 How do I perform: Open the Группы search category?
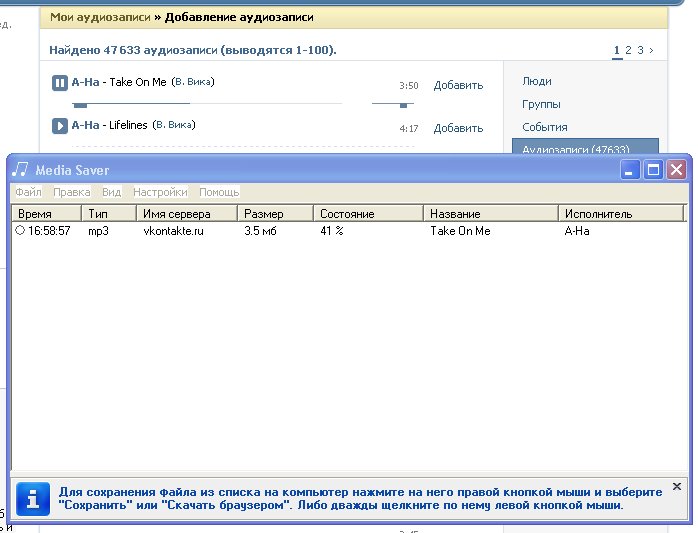coord(541,104)
